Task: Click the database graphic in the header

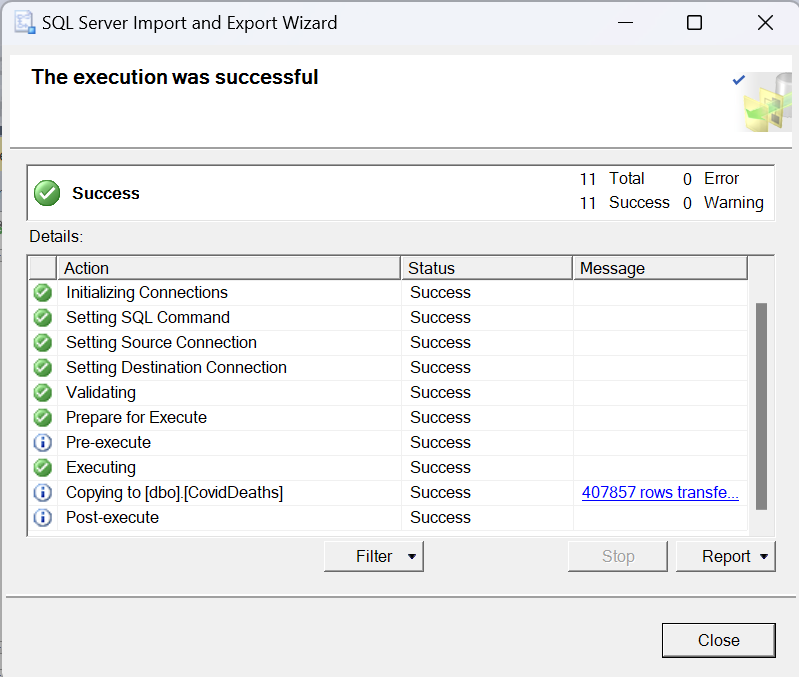Action: [766, 102]
